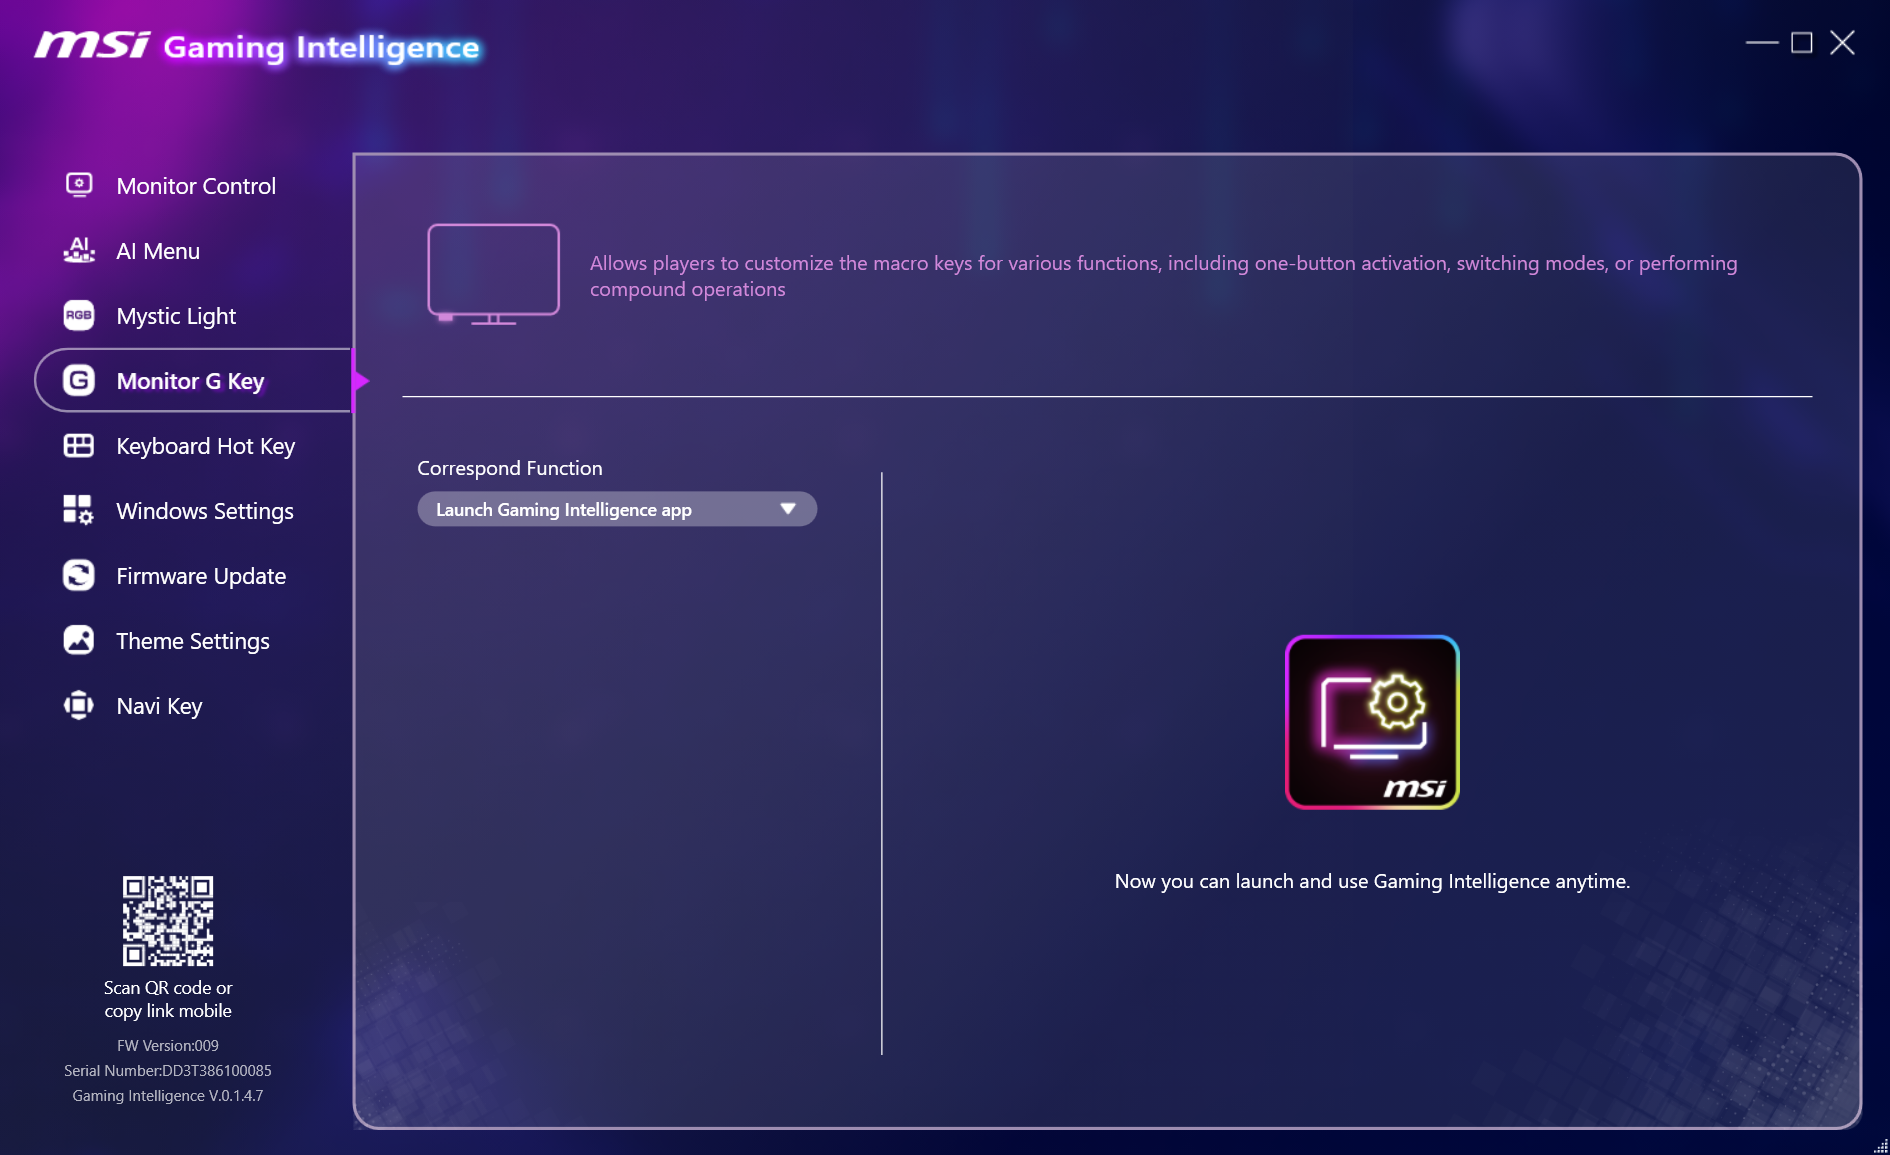Click the Keyboard Hot Key icon

pyautogui.click(x=79, y=445)
